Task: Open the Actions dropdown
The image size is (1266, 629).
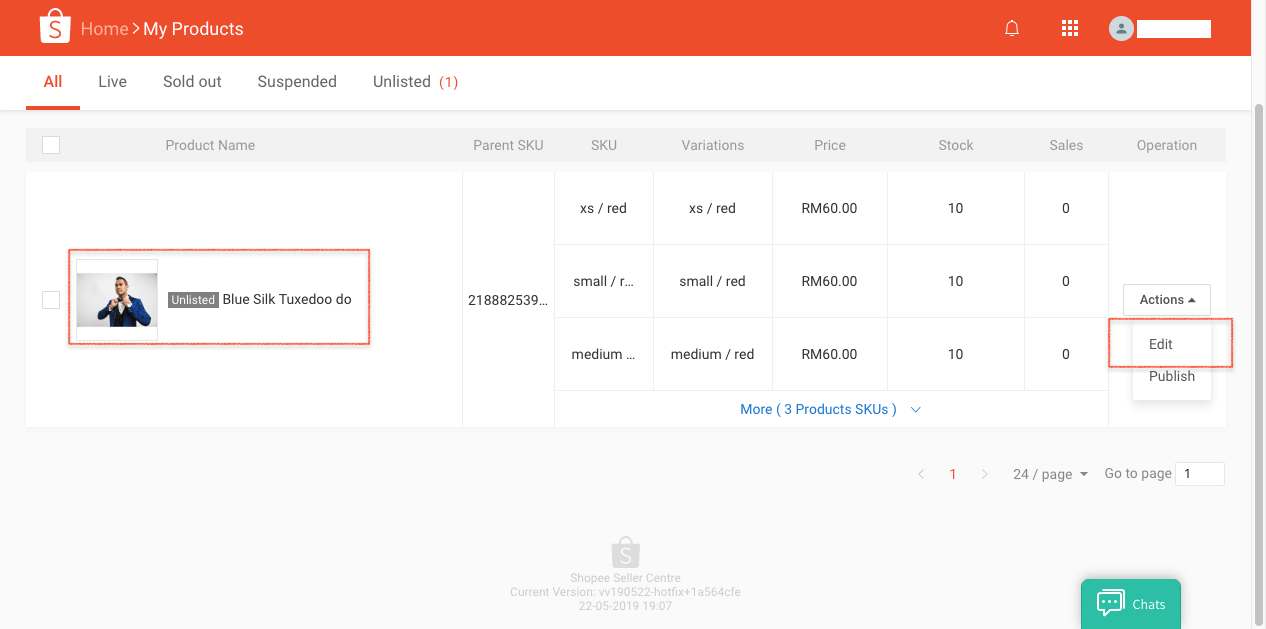Action: 1166,300
